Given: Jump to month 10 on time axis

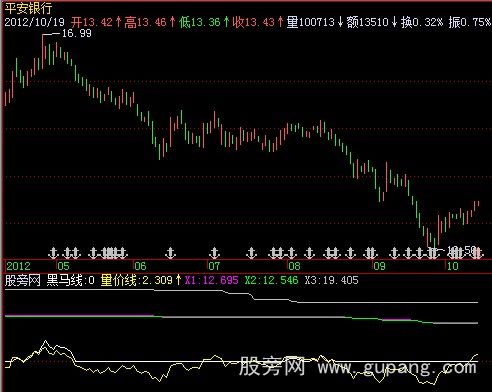Looking at the screenshot, I should point(453,266).
